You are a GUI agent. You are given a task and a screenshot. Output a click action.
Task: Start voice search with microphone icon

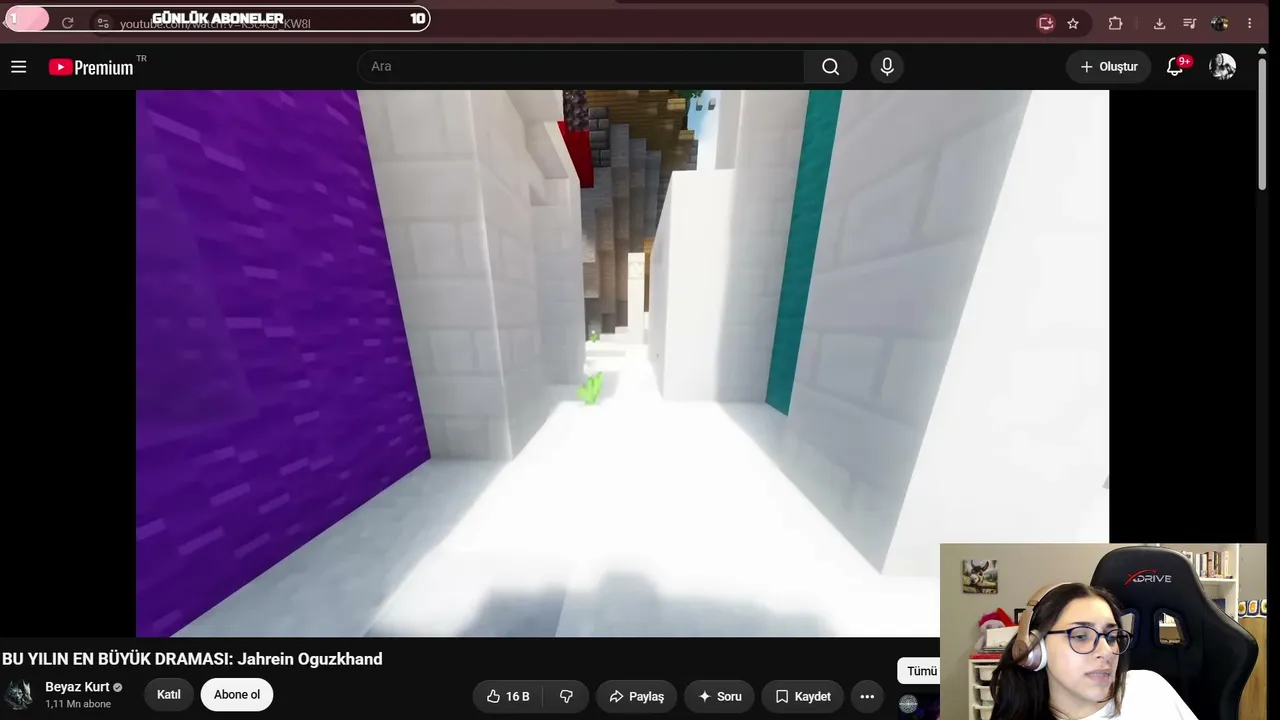coord(887,67)
